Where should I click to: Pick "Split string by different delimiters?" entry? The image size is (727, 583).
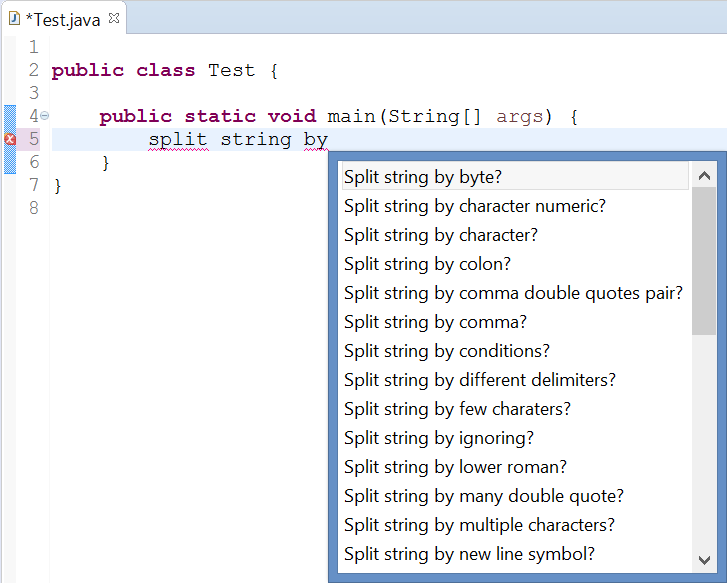[x=480, y=380]
